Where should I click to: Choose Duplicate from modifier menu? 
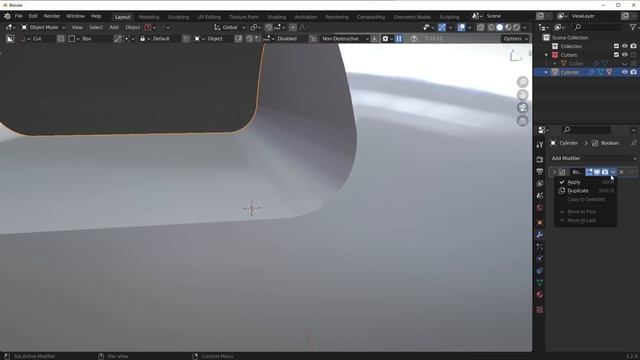pos(586,191)
